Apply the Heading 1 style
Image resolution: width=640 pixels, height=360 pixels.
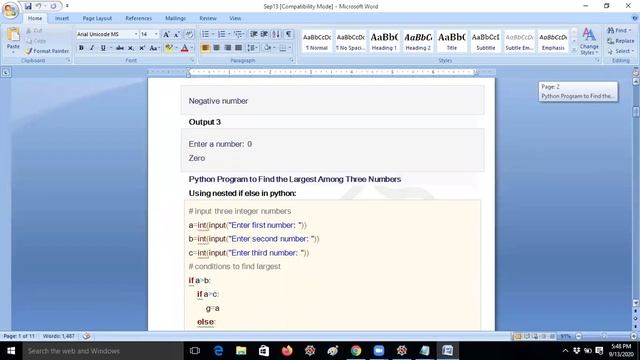384,41
